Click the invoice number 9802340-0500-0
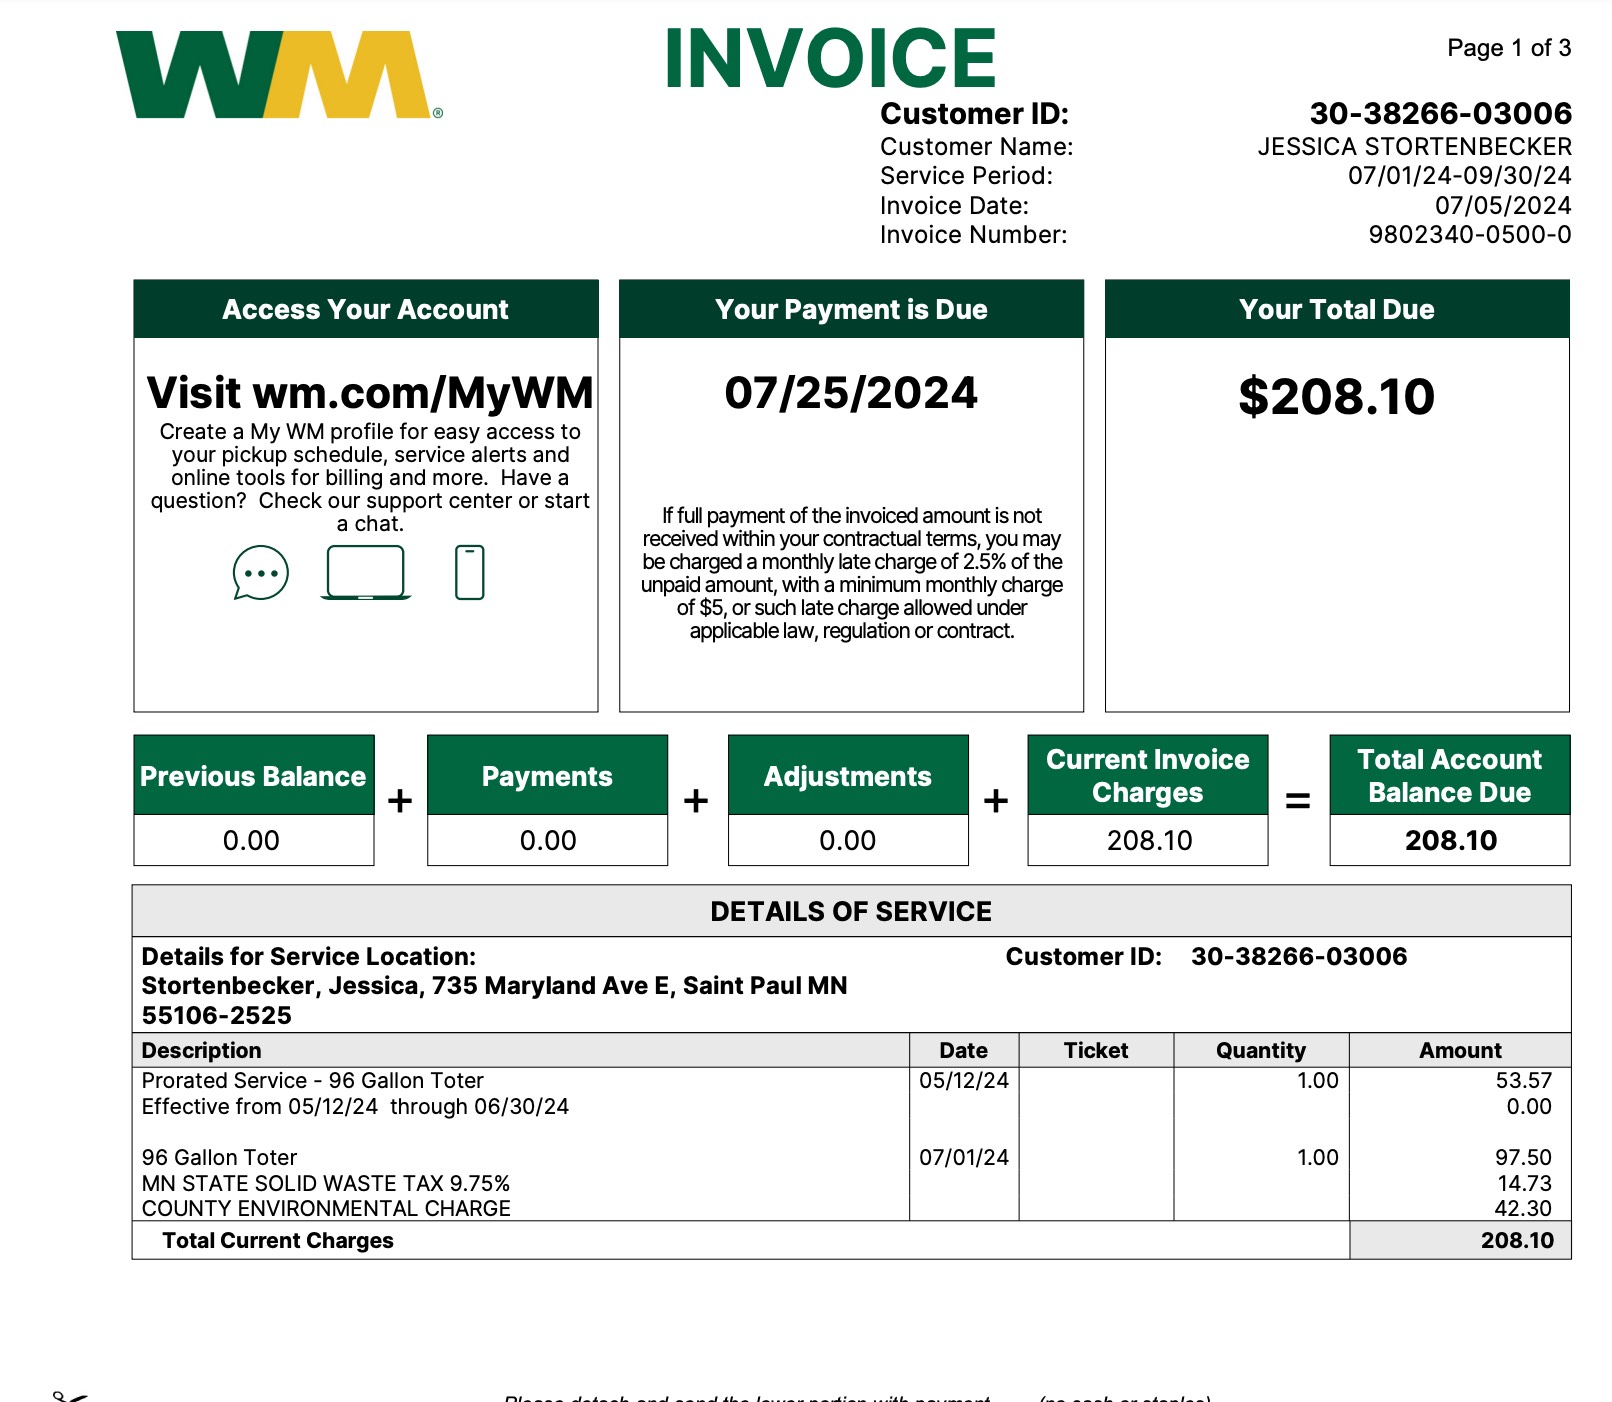Viewport: 1612px width, 1402px height. (x=1469, y=235)
